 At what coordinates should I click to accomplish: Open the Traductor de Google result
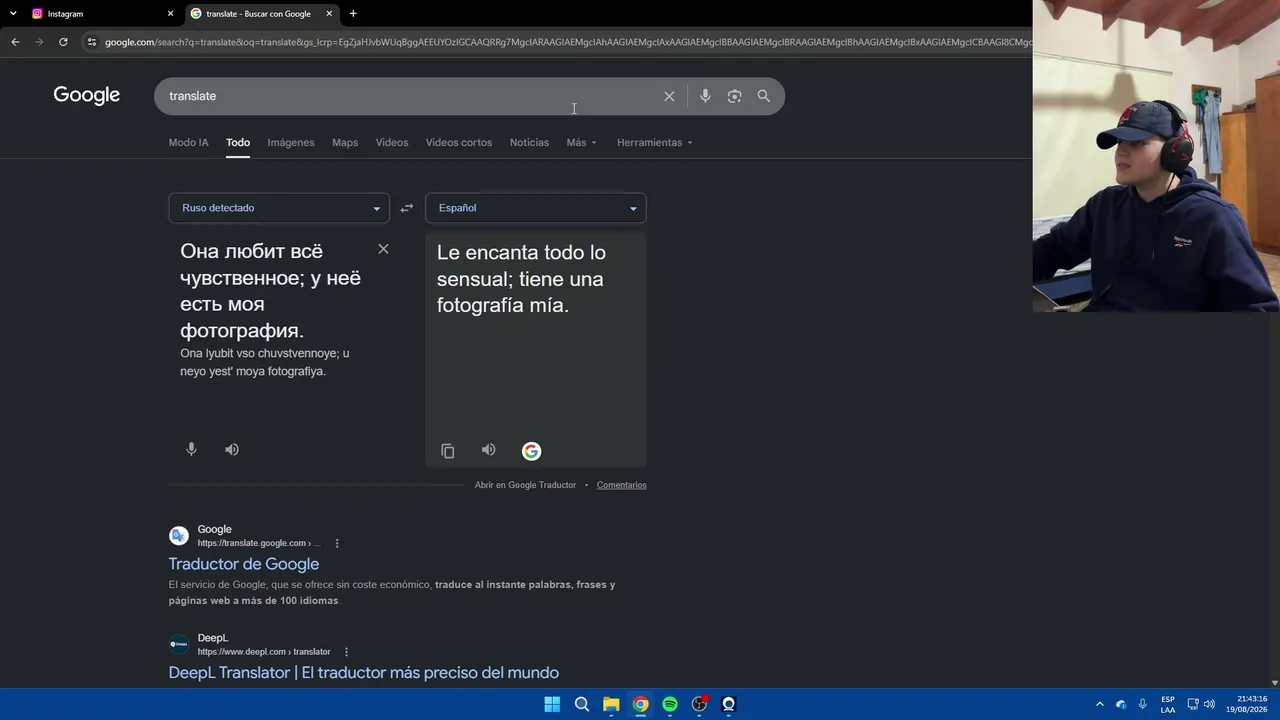(244, 564)
